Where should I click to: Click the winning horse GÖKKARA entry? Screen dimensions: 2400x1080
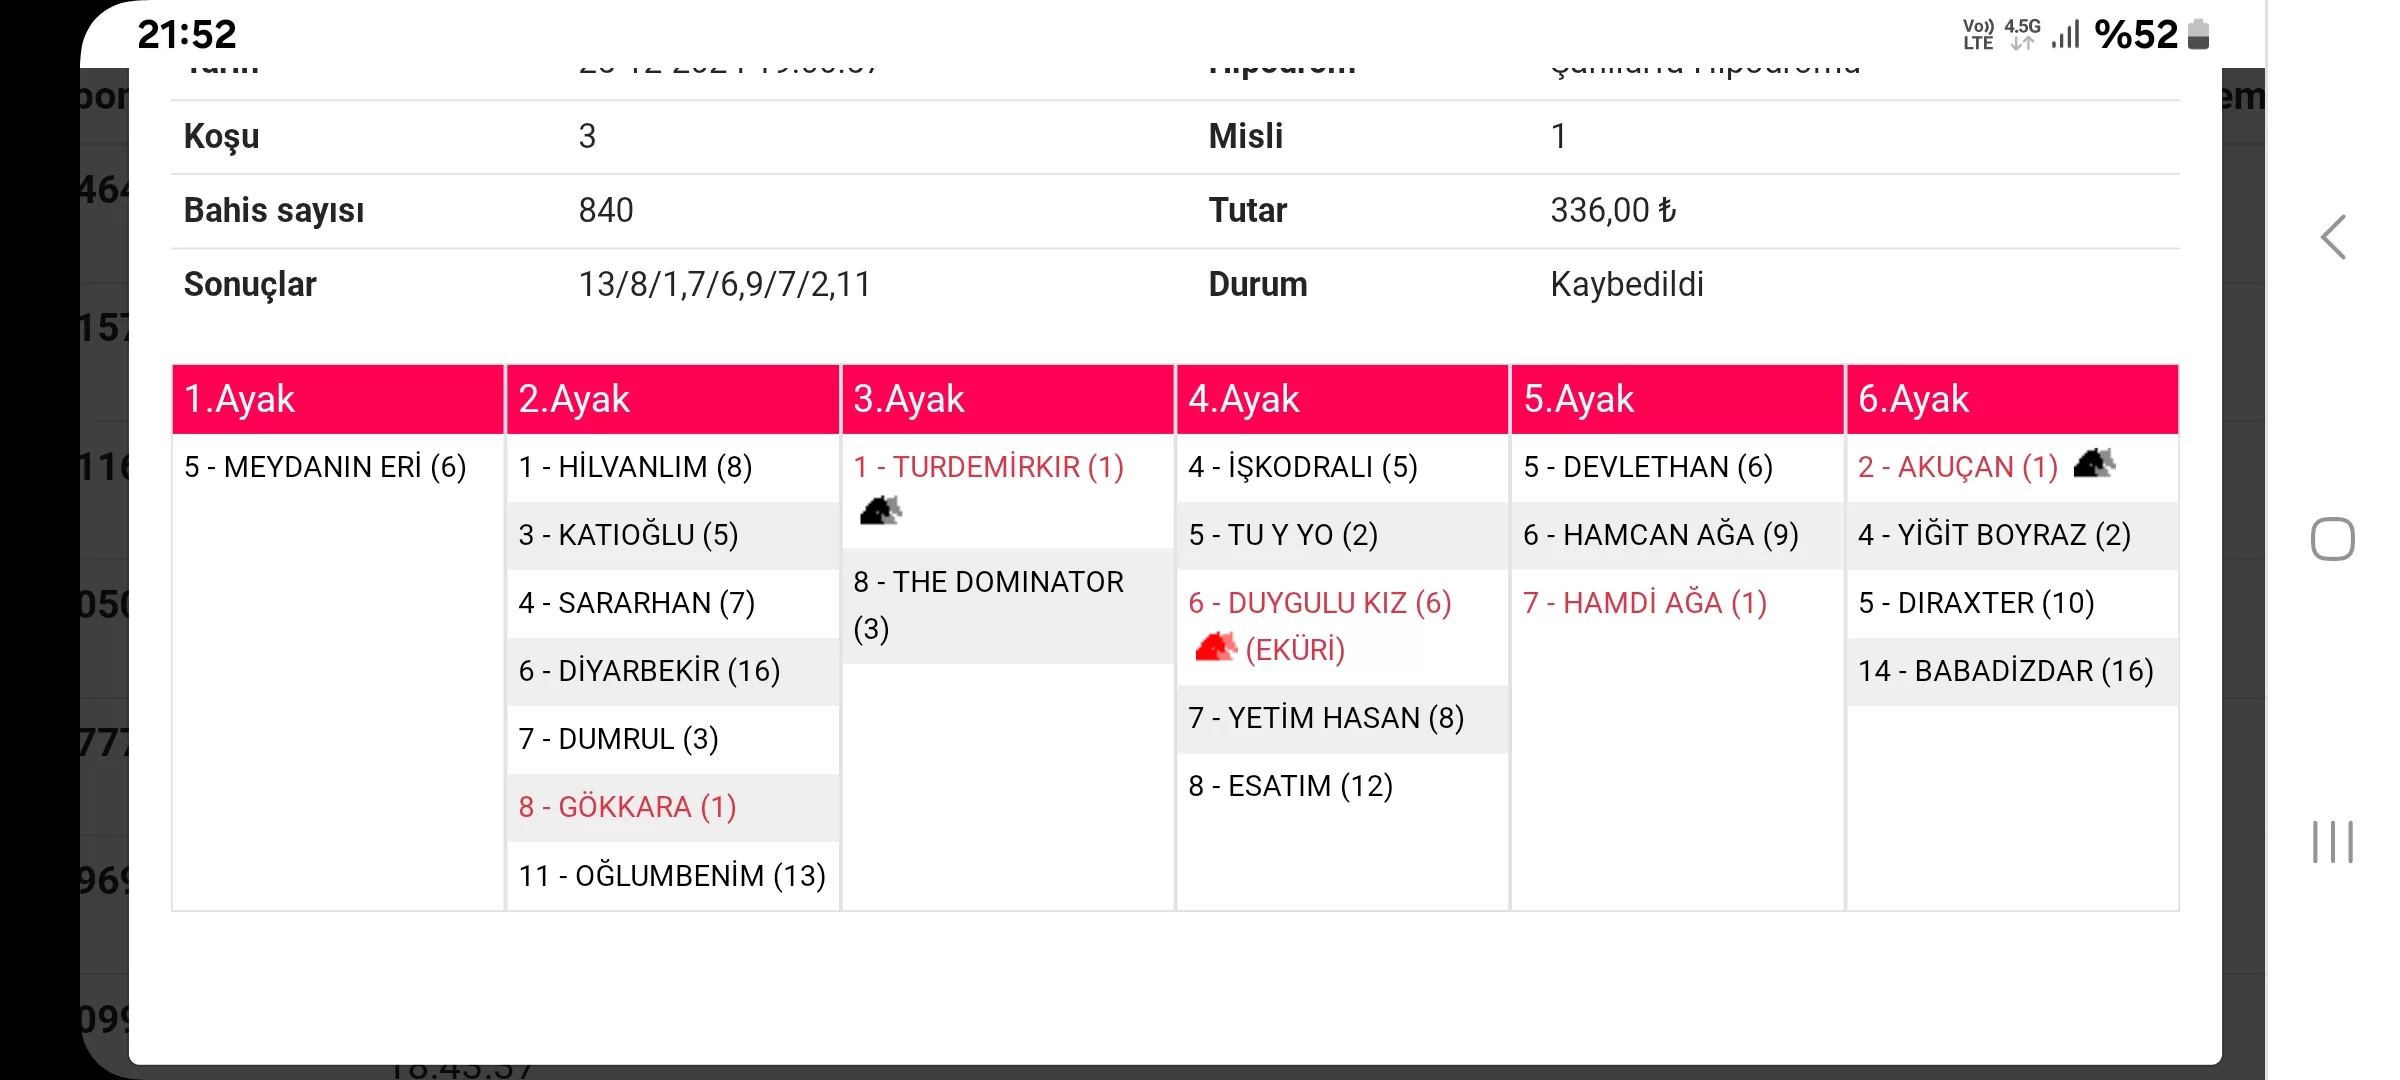(x=627, y=807)
